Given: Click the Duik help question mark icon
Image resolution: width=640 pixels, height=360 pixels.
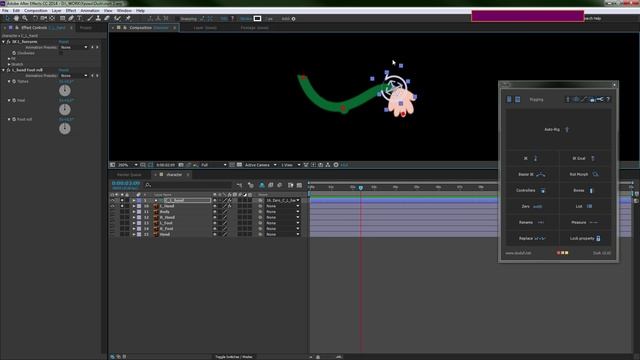Looking at the screenshot, I should pyautogui.click(x=608, y=99).
